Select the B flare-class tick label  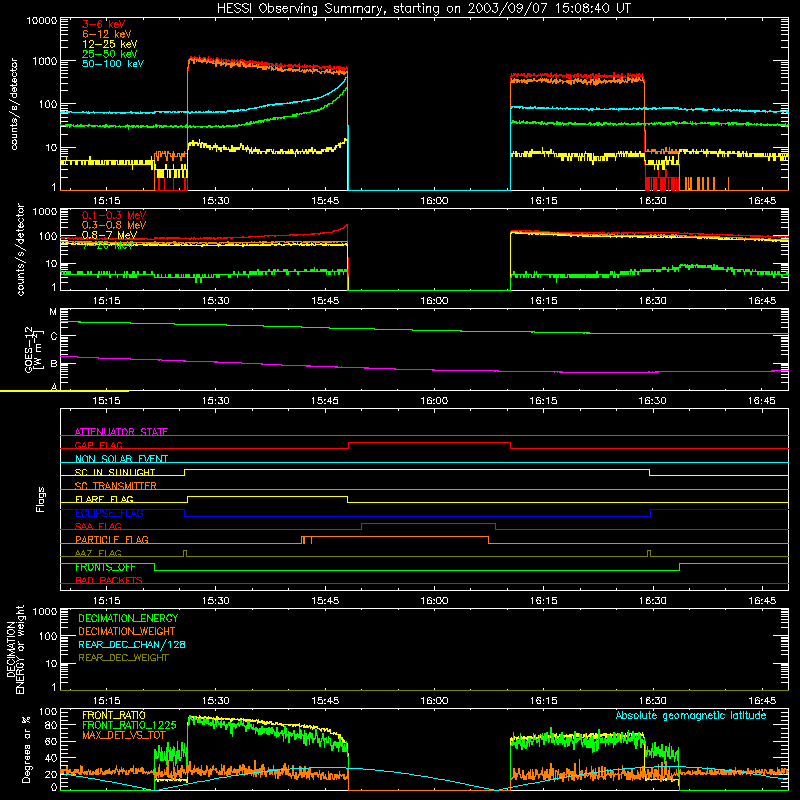pyautogui.click(x=54, y=364)
